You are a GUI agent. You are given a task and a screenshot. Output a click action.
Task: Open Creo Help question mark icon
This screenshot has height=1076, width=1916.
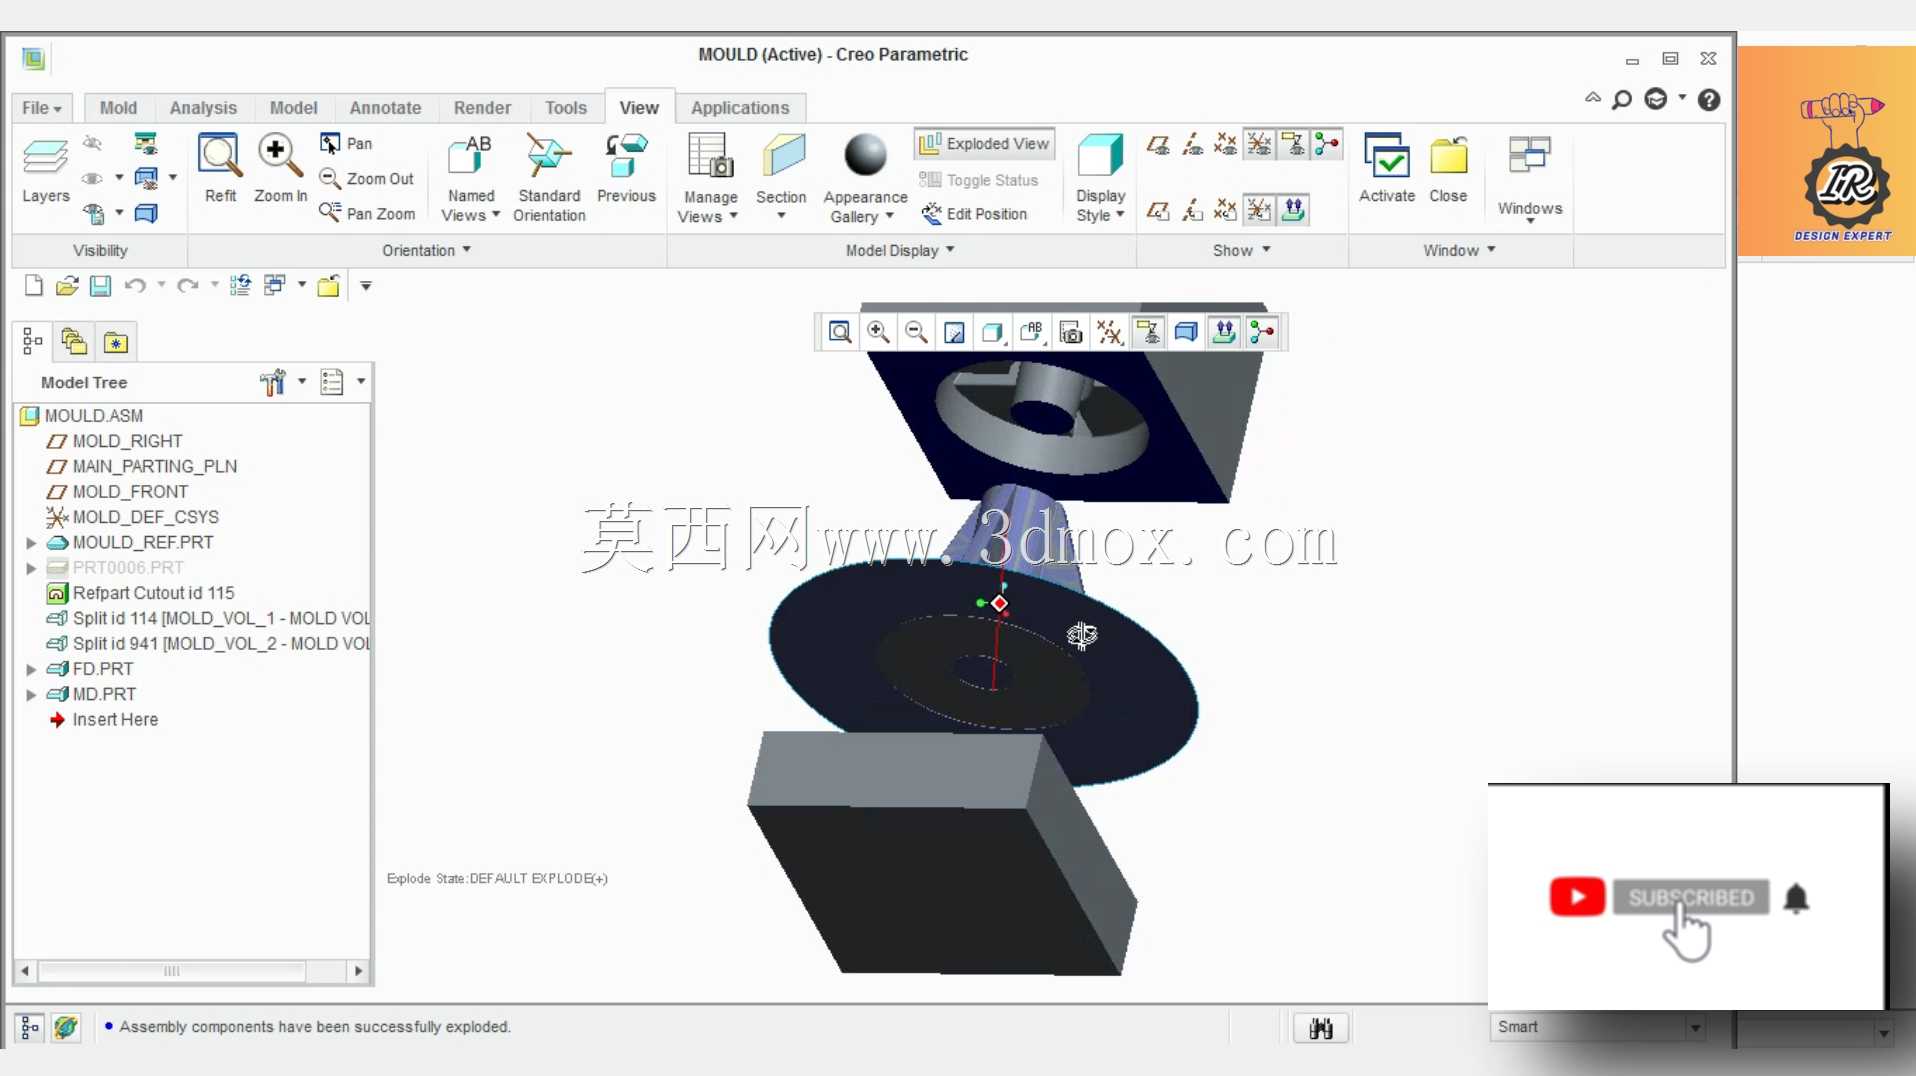[1709, 99]
